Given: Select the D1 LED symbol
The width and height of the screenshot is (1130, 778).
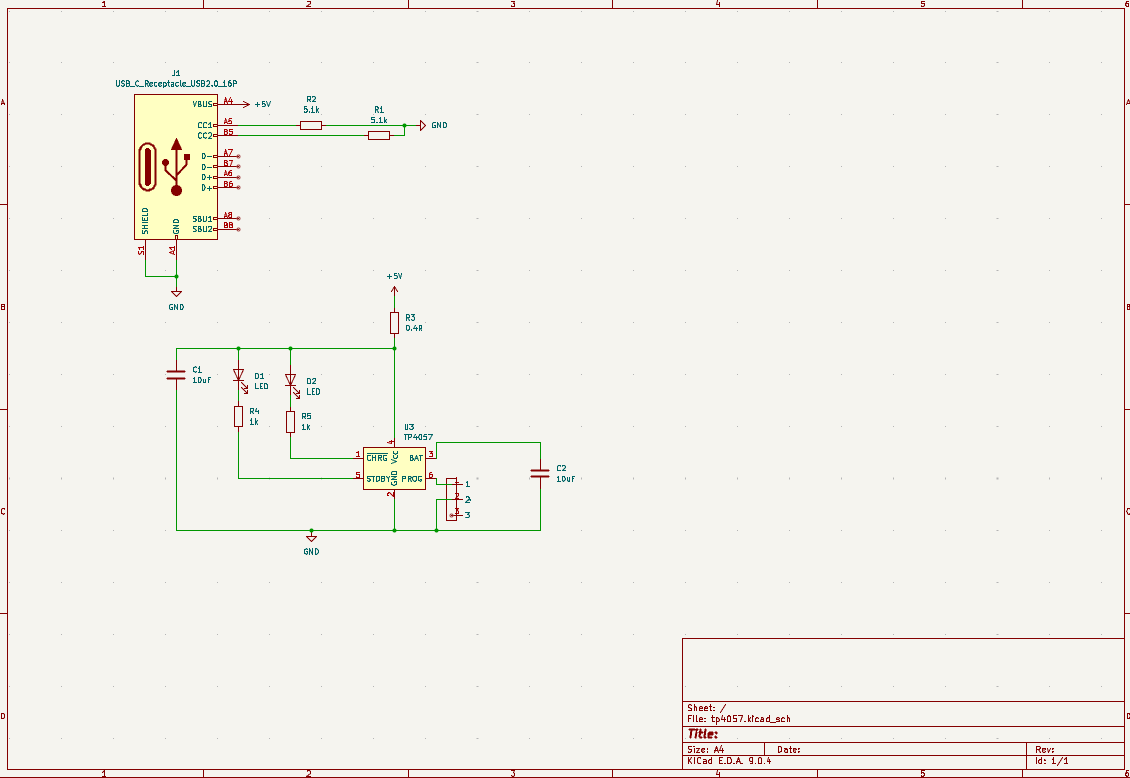Looking at the screenshot, I should click(238, 376).
